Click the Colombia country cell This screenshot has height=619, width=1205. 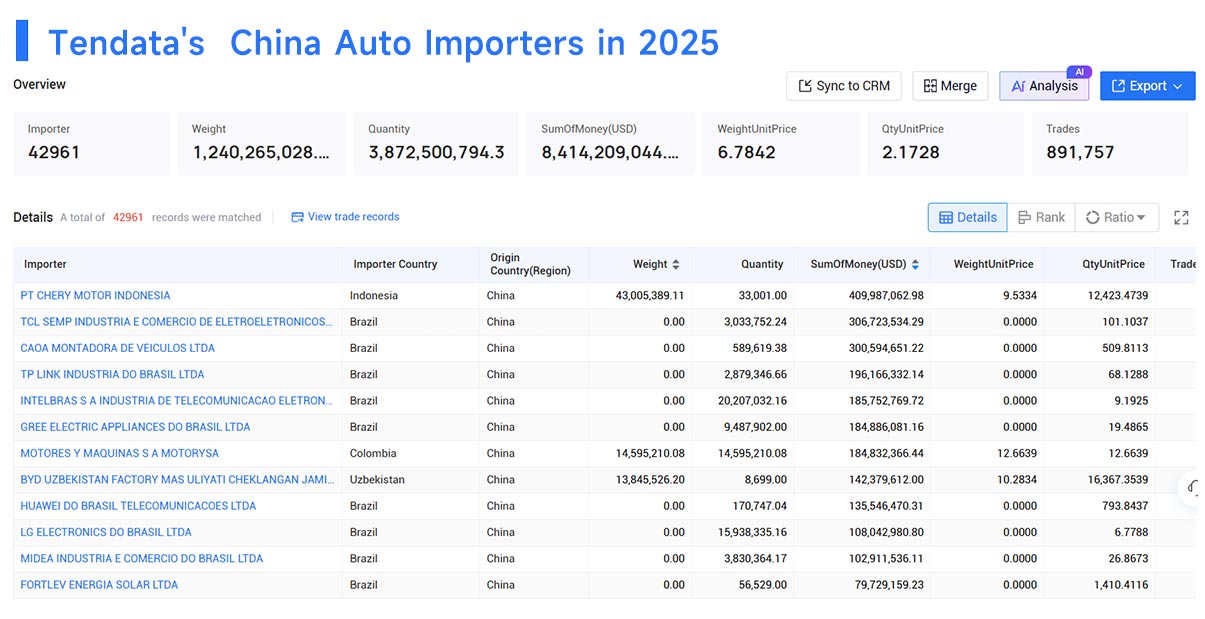coord(373,453)
